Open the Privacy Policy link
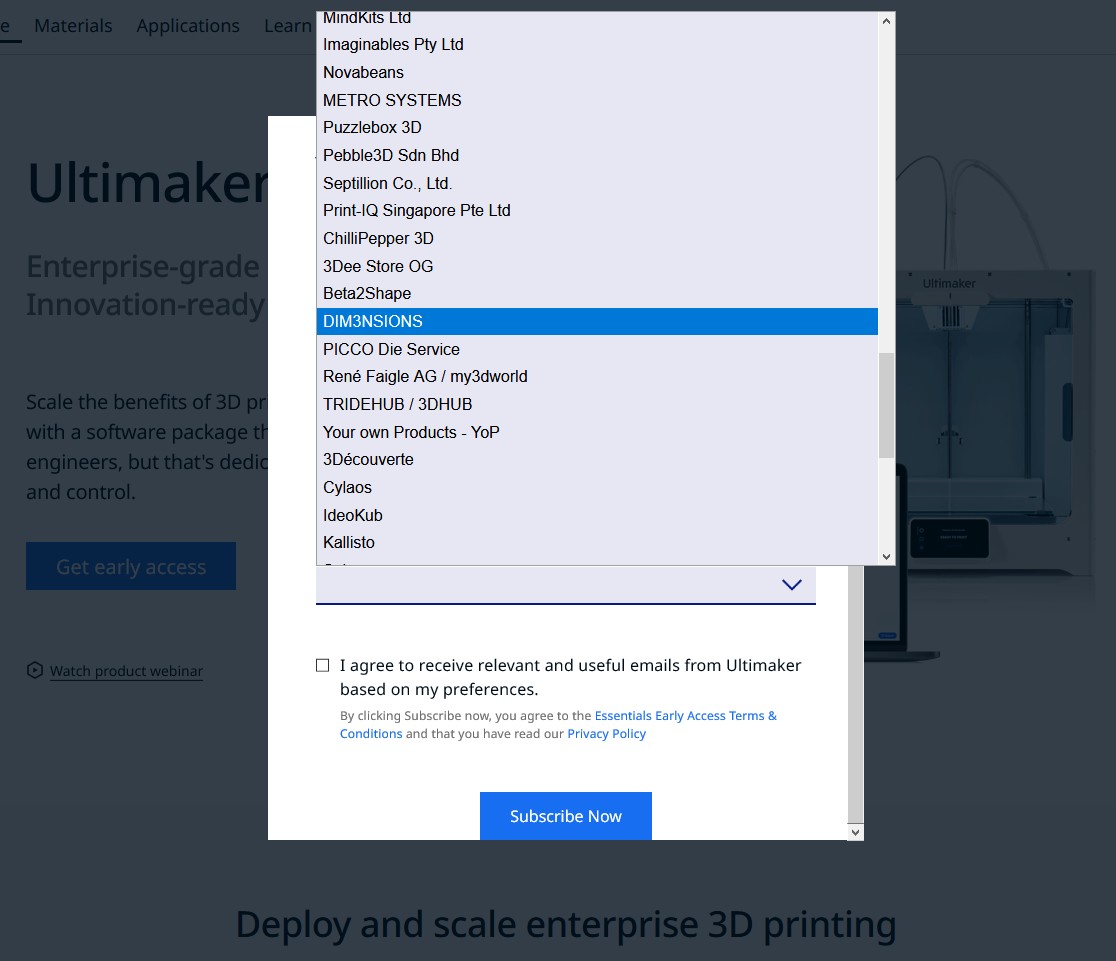Viewport: 1116px width, 961px height. click(x=606, y=733)
